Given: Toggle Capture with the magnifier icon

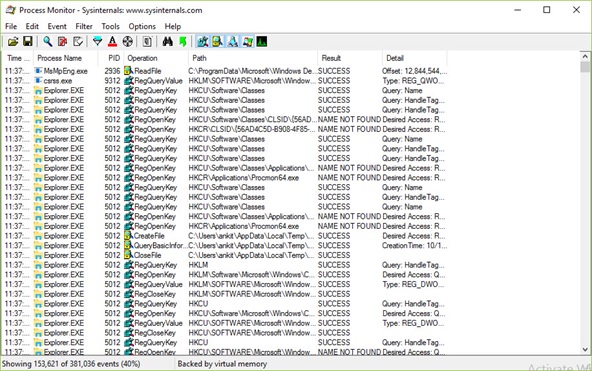Looking at the screenshot, I should tap(48, 42).
